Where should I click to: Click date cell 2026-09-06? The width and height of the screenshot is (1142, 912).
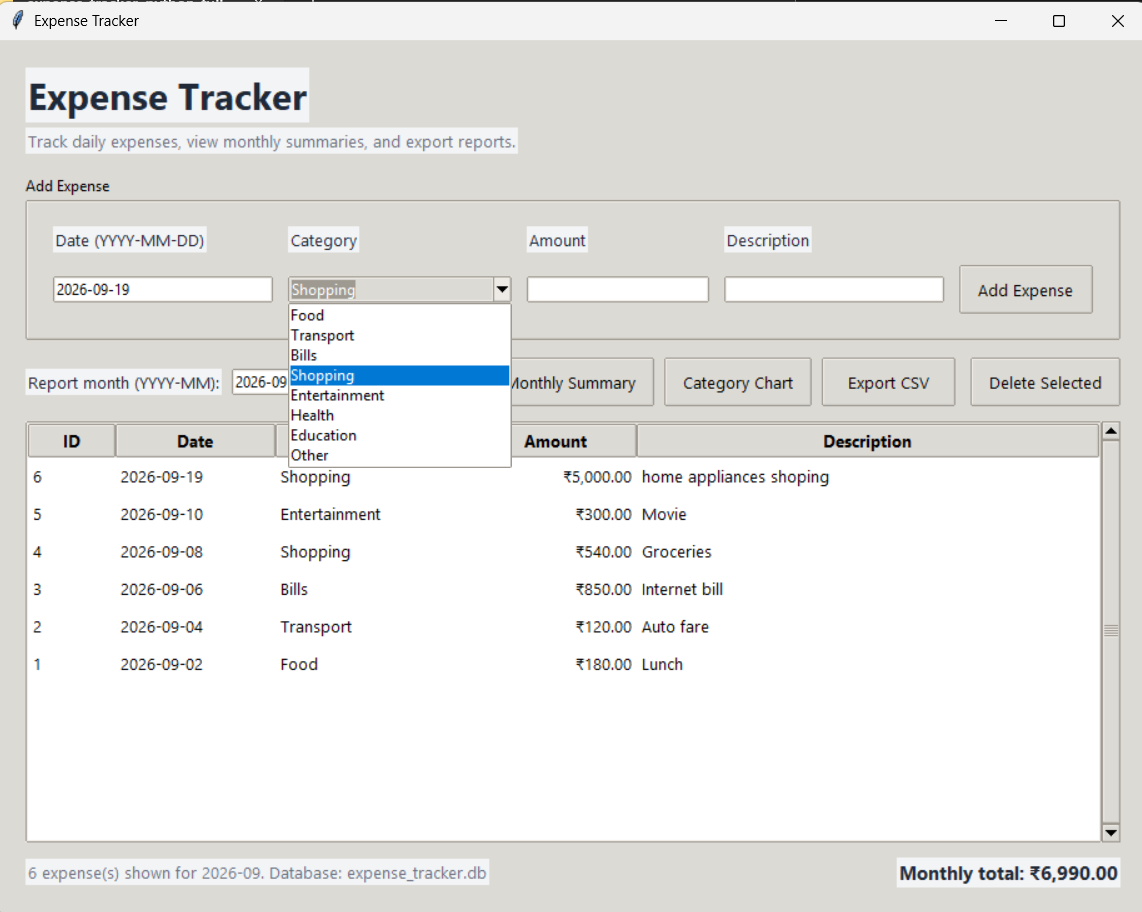pyautogui.click(x=162, y=589)
